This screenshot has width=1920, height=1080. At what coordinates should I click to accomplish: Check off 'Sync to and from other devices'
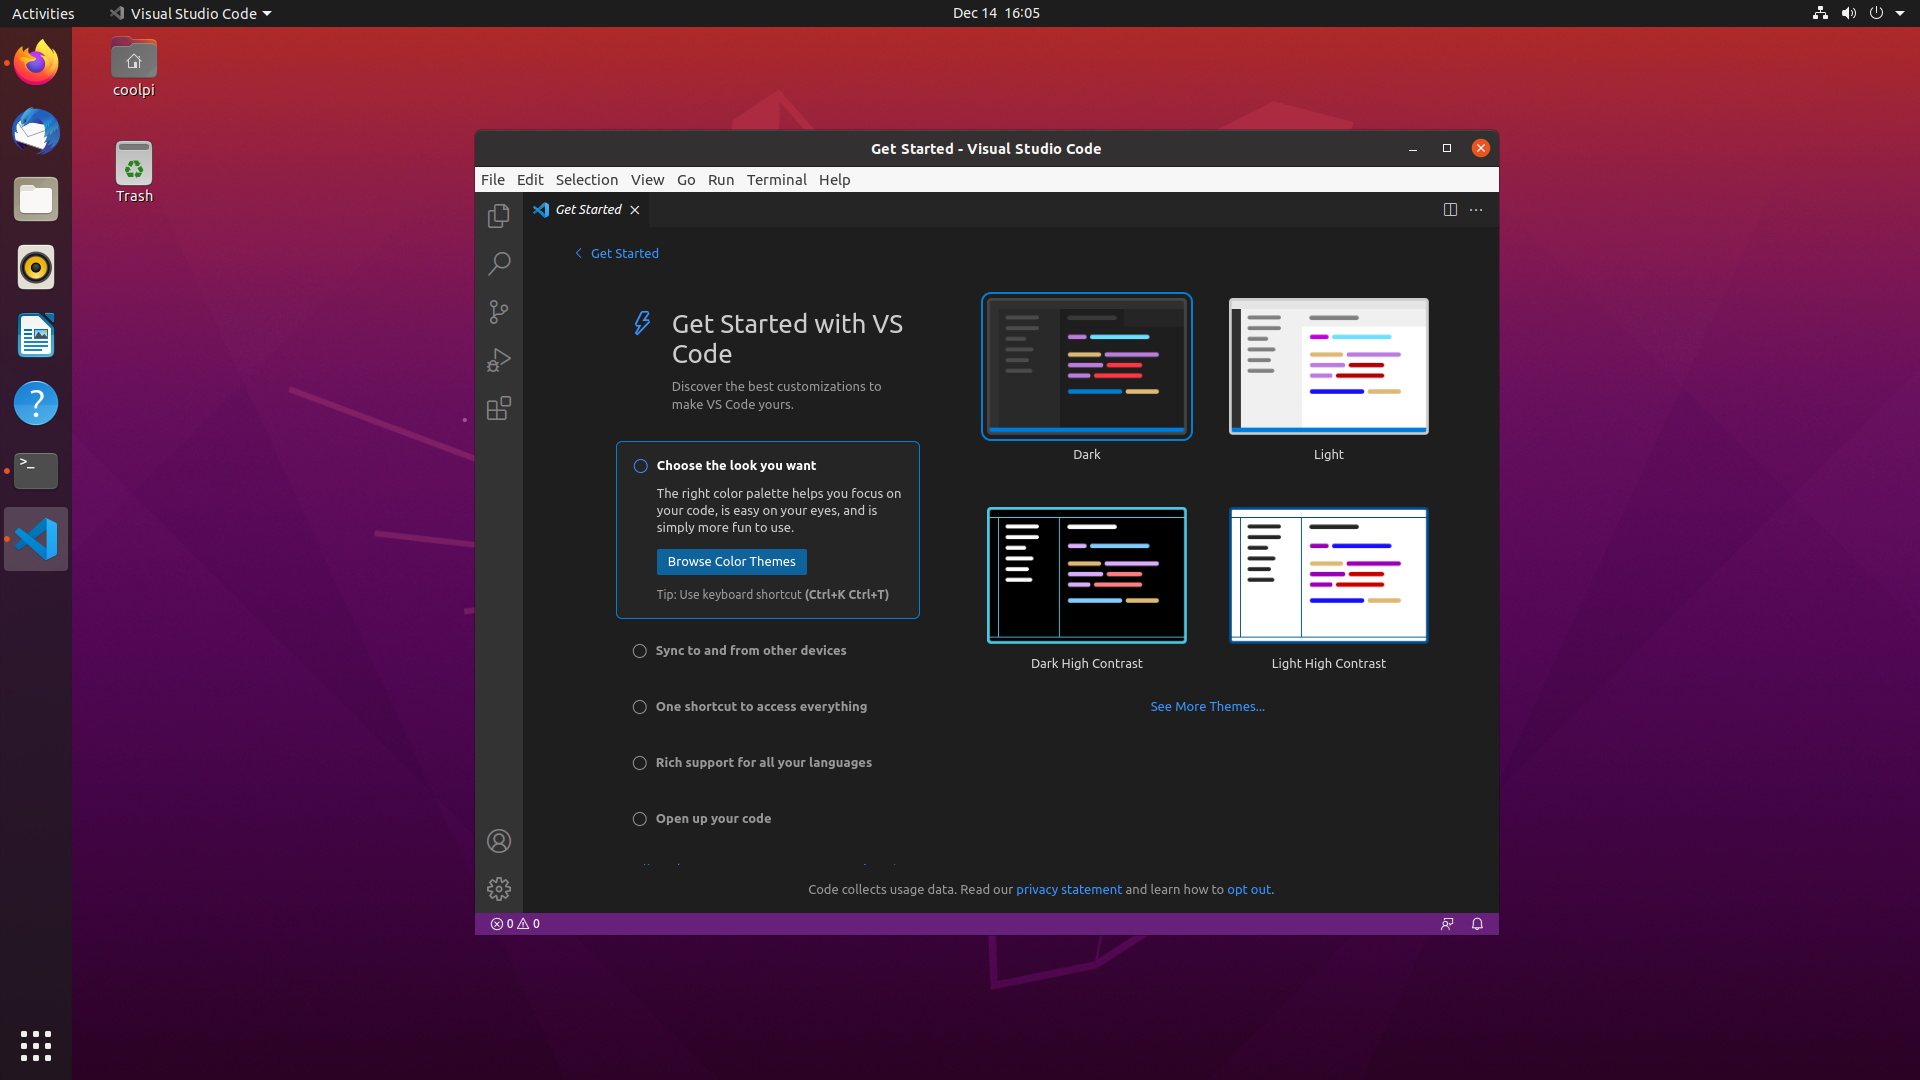640,650
